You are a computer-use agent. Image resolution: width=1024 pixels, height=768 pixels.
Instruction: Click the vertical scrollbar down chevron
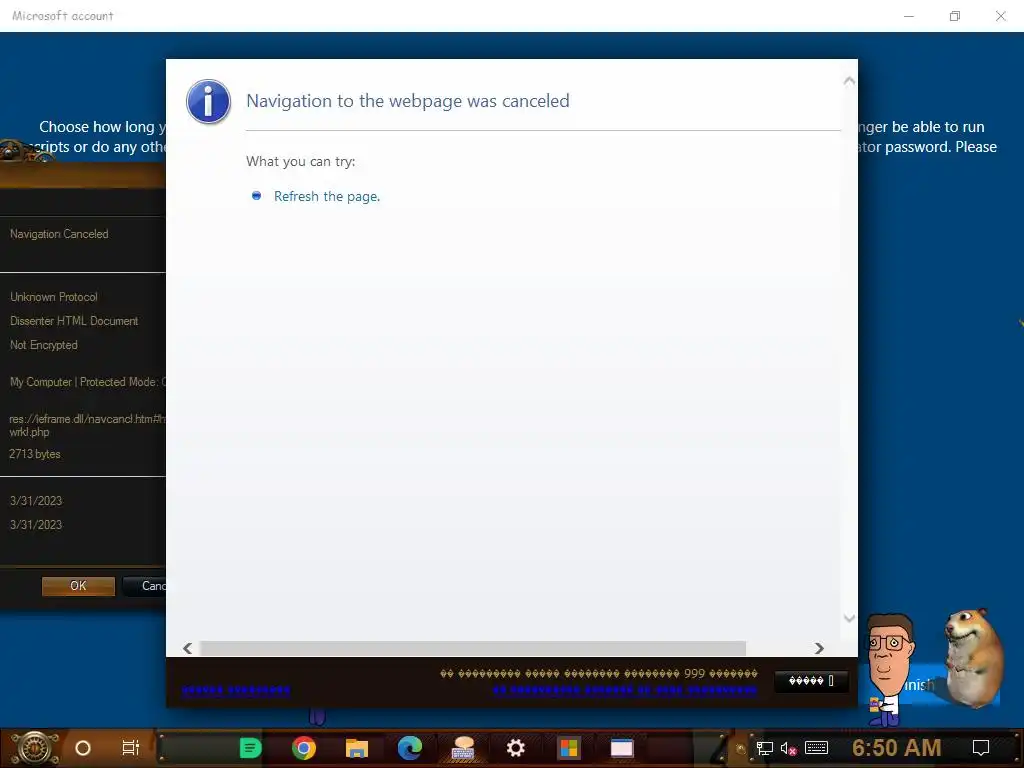point(849,617)
